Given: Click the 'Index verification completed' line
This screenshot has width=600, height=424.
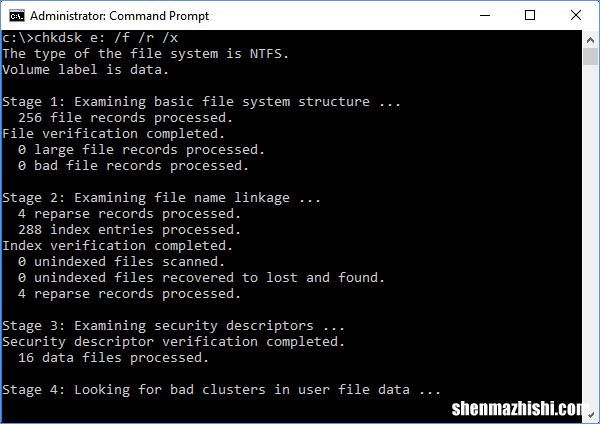Looking at the screenshot, I should [x=117, y=246].
